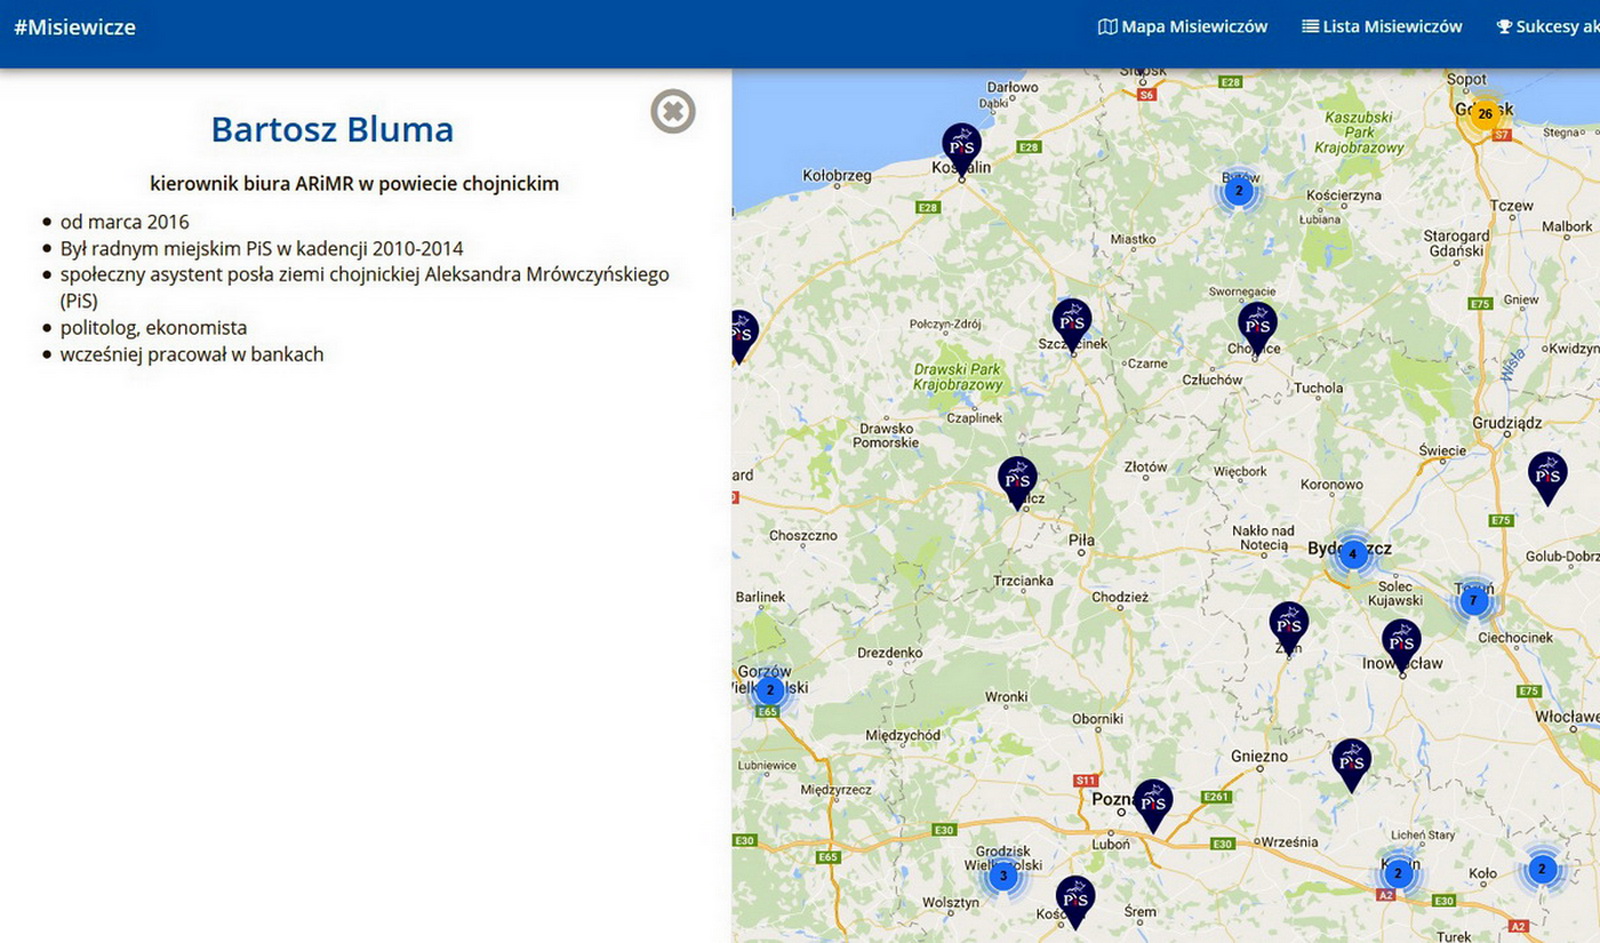Select the PiS marker at Poznań

click(1152, 803)
